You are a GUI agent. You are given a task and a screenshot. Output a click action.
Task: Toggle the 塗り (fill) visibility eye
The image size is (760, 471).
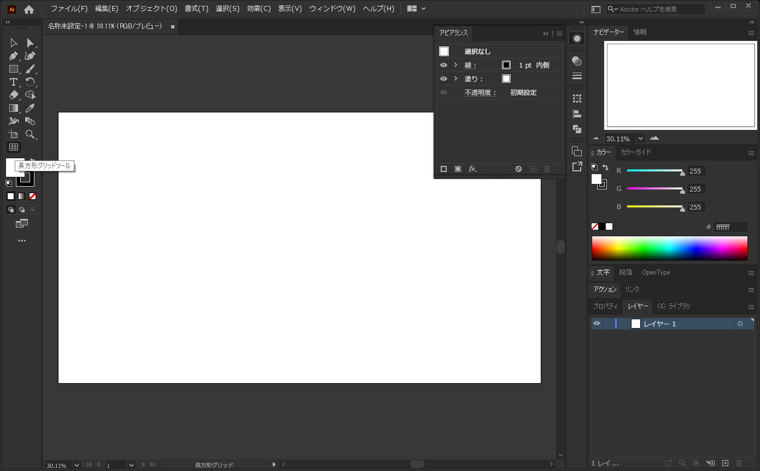point(444,78)
